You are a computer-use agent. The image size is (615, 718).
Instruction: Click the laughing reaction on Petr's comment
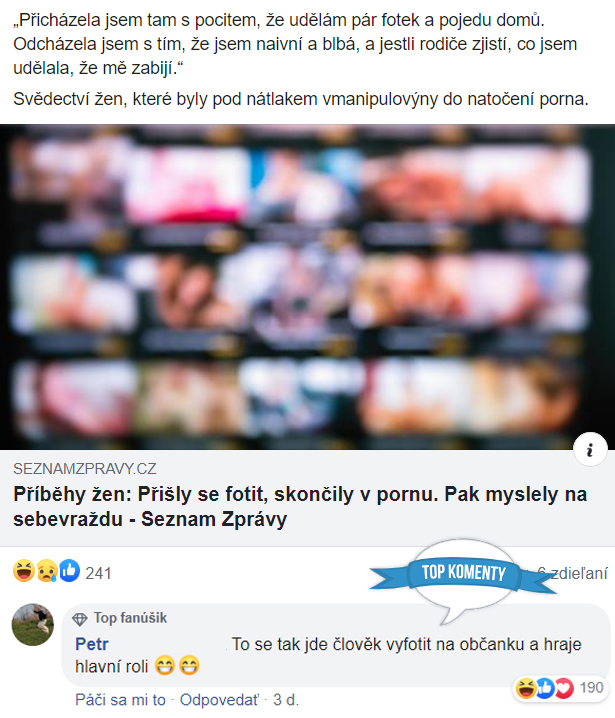point(526,688)
